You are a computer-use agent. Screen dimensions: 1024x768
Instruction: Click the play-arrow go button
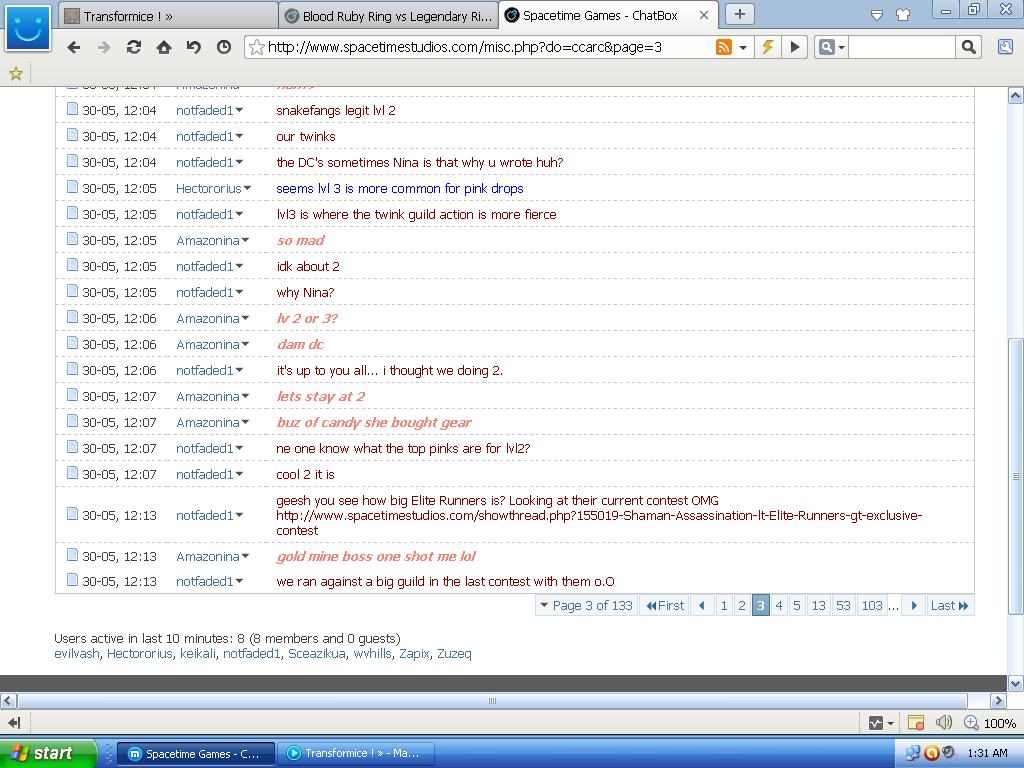coord(795,47)
